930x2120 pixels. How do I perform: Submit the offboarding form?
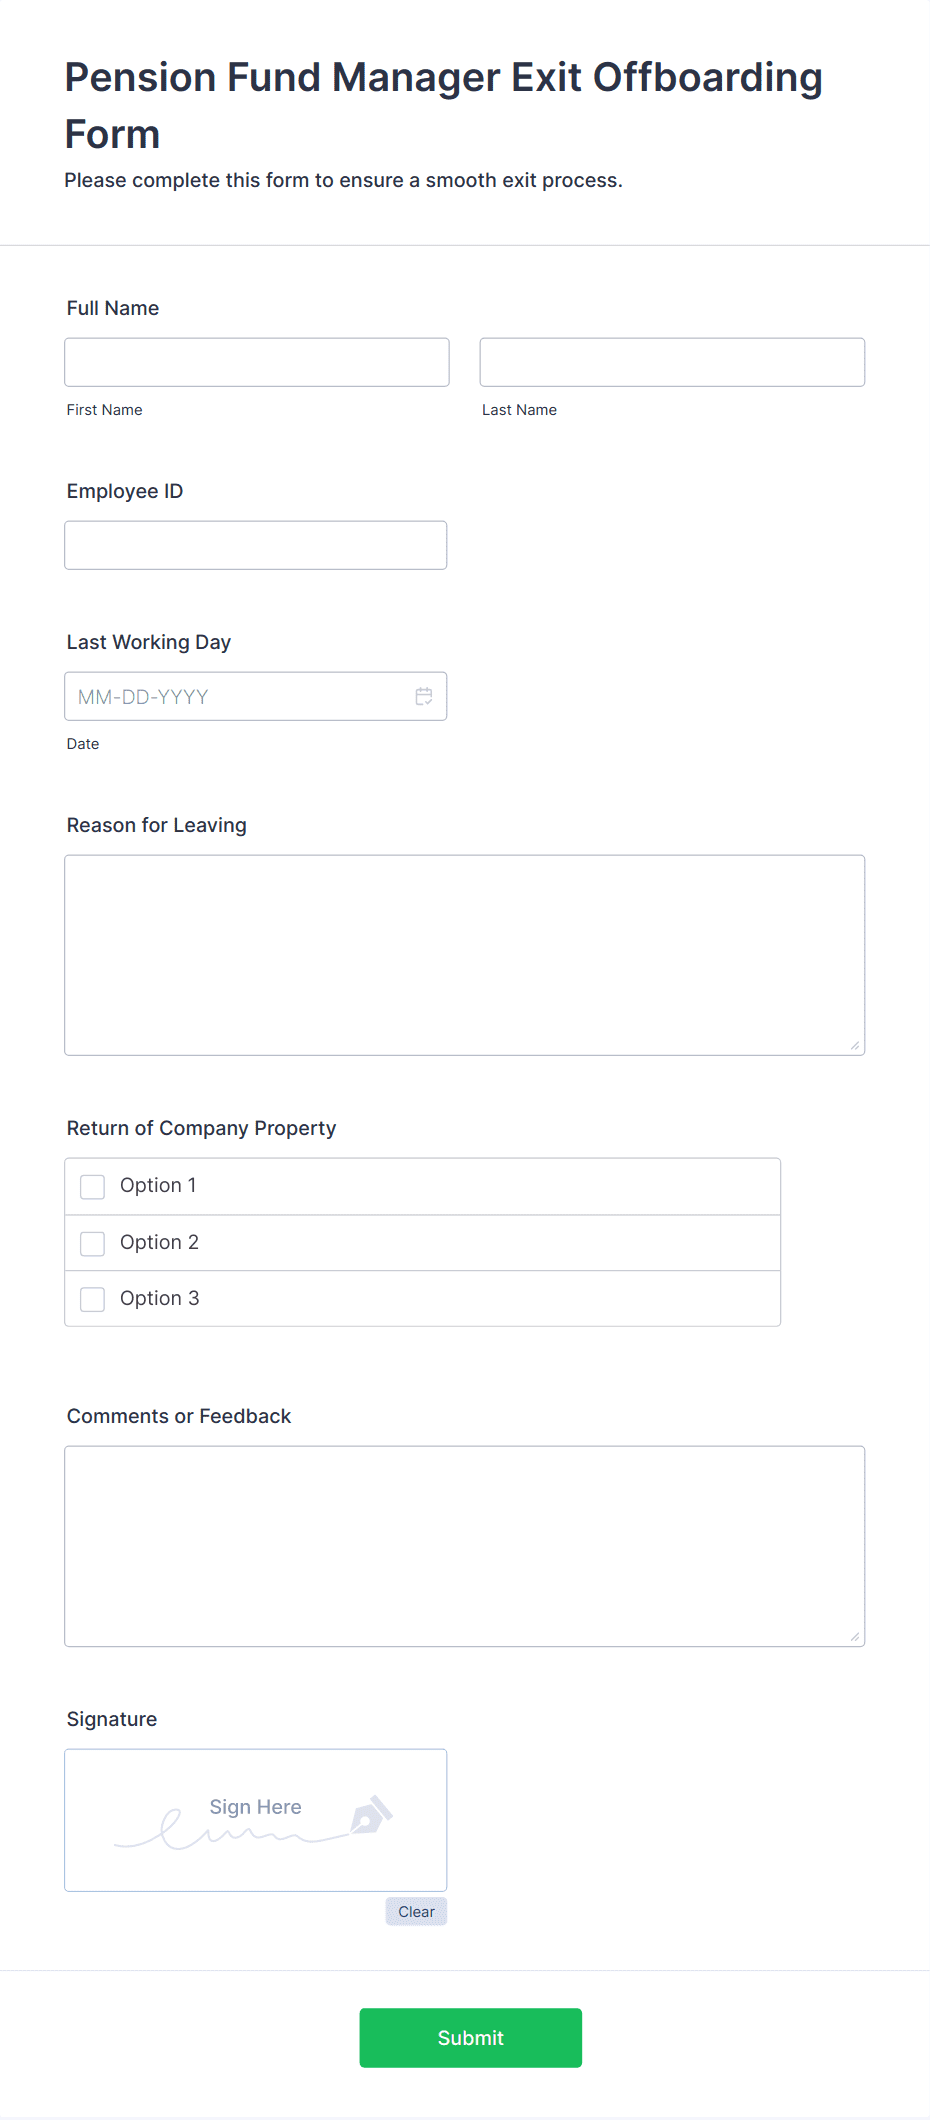(x=471, y=2037)
